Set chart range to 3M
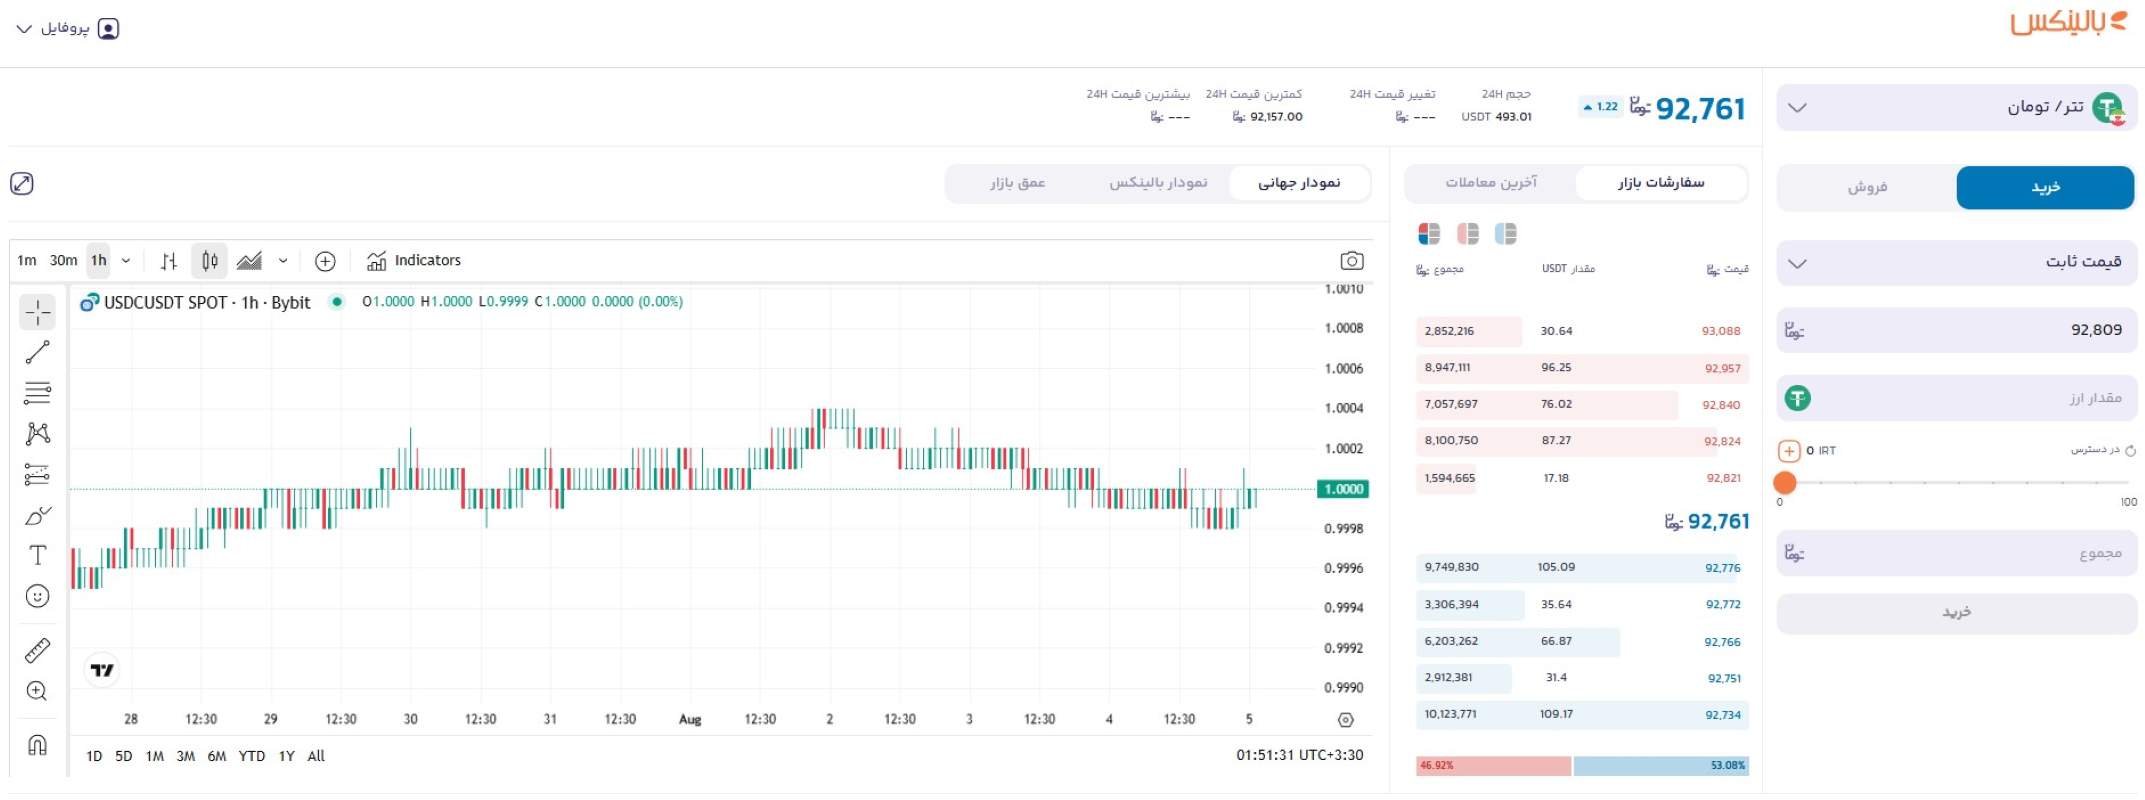Screen dimensions: 2145x800 pyautogui.click(x=186, y=757)
